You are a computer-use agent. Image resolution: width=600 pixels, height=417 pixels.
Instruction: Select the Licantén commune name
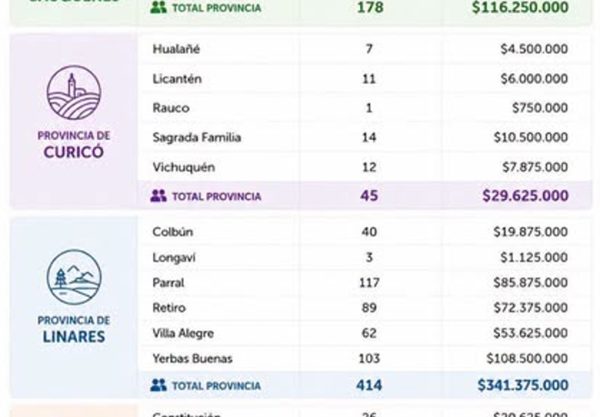(177, 79)
